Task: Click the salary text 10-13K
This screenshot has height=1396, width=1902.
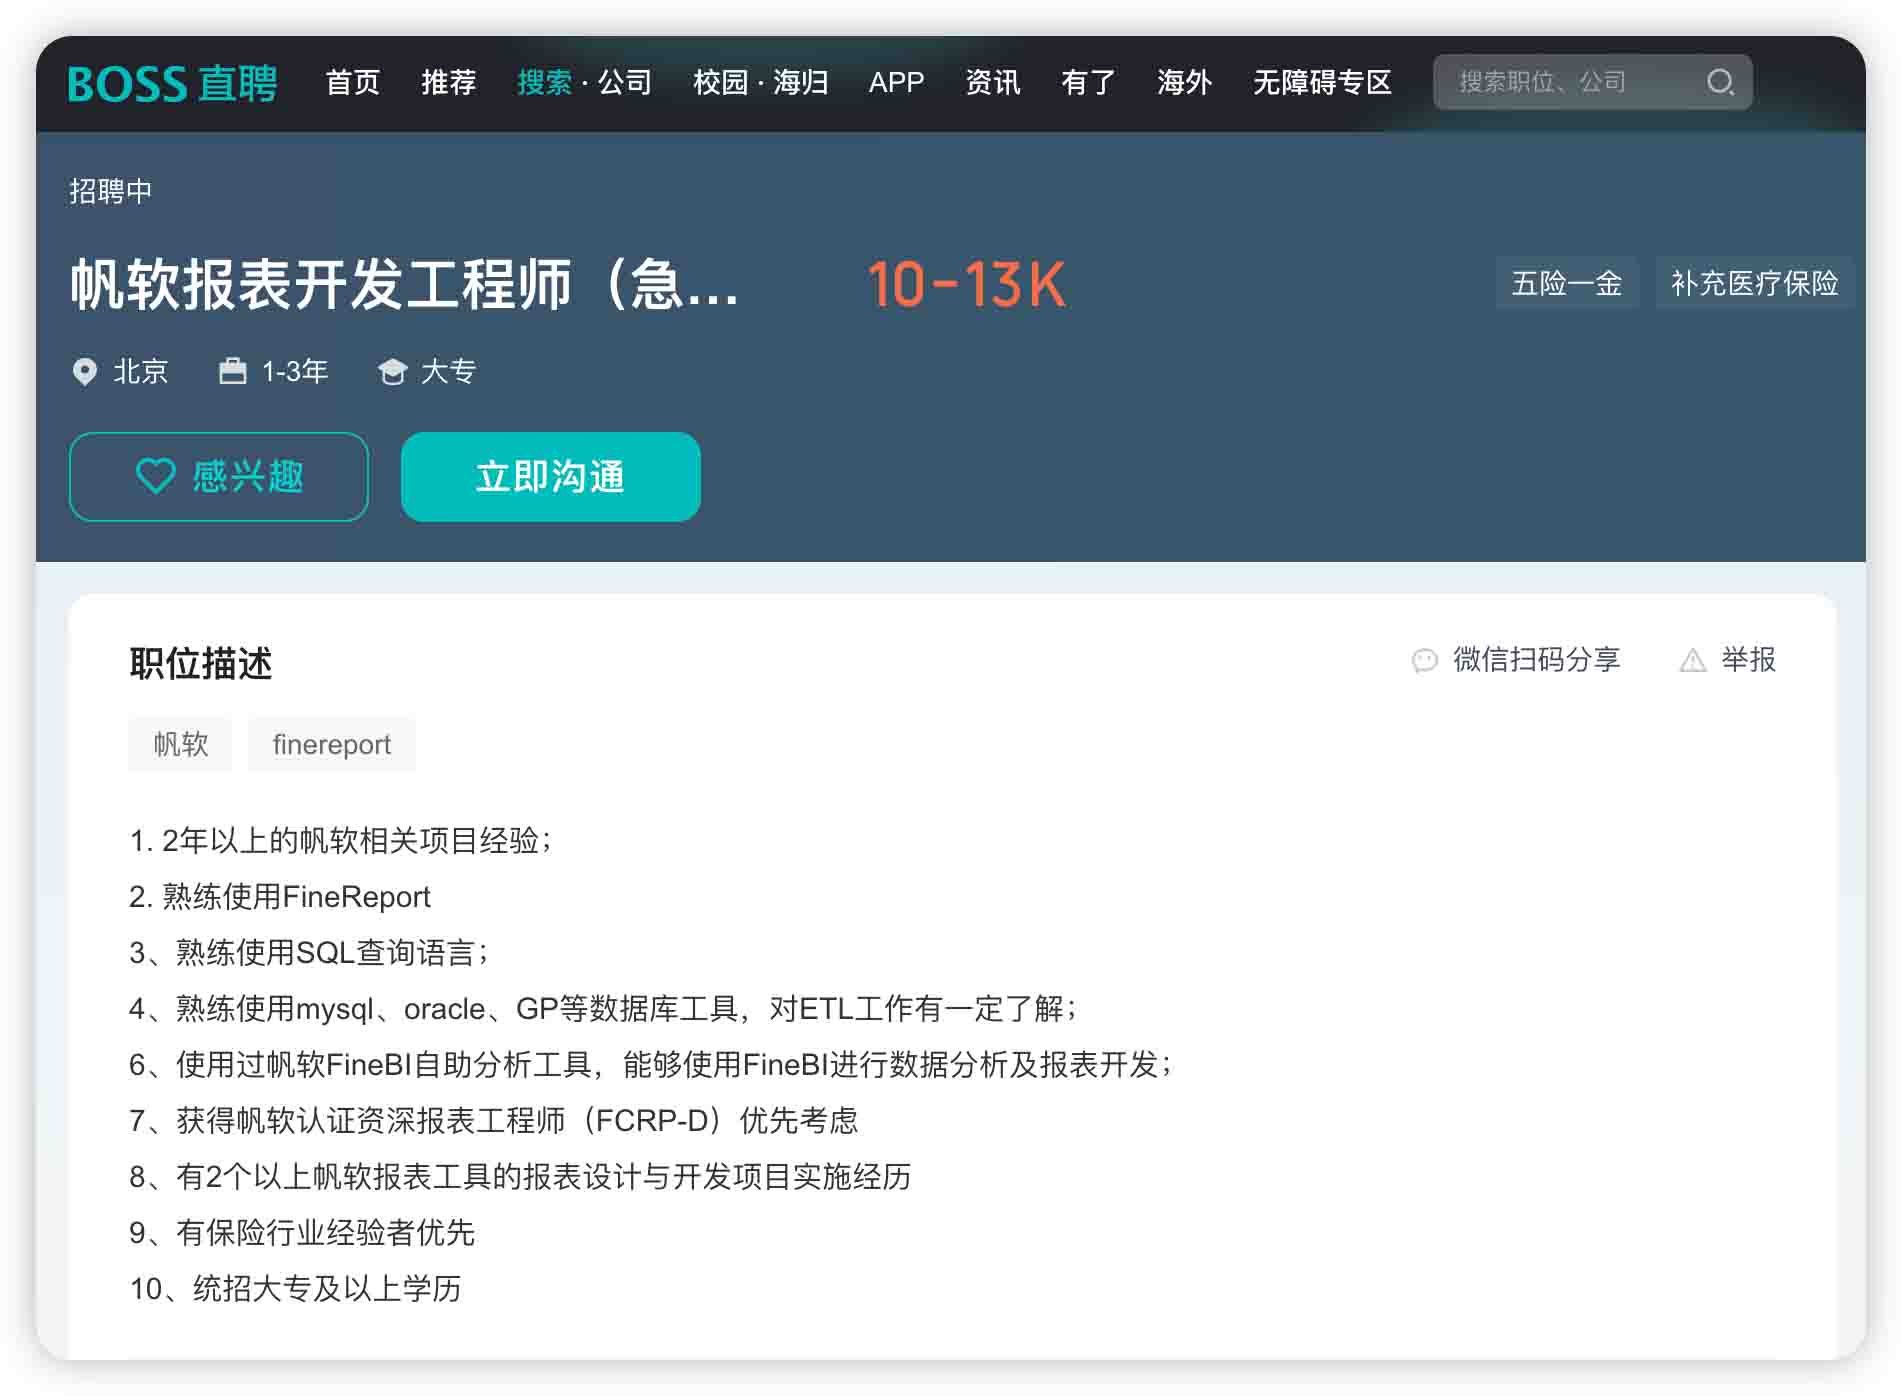Action: coord(967,284)
